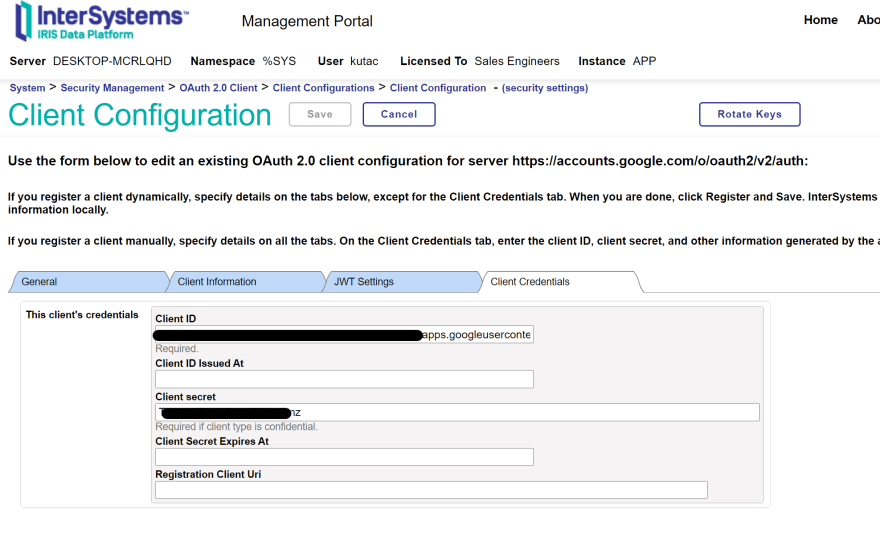Screen dimensions: 880x538
Task: Click 'This client's credentials' label
Action: [82, 315]
